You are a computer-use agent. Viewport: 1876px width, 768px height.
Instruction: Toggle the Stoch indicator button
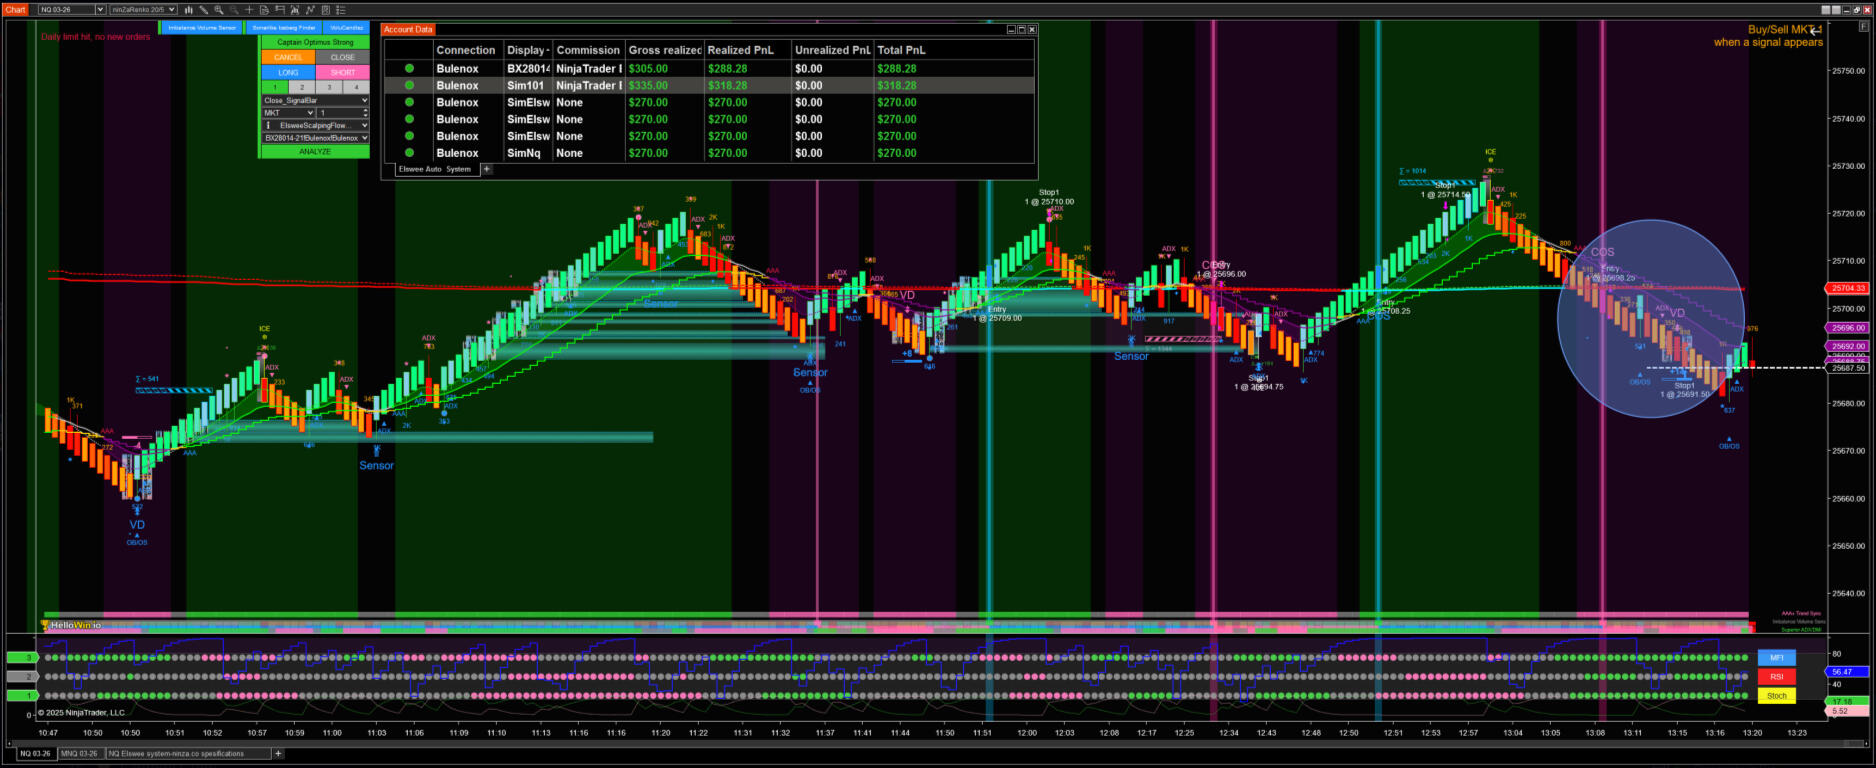pyautogui.click(x=1776, y=695)
